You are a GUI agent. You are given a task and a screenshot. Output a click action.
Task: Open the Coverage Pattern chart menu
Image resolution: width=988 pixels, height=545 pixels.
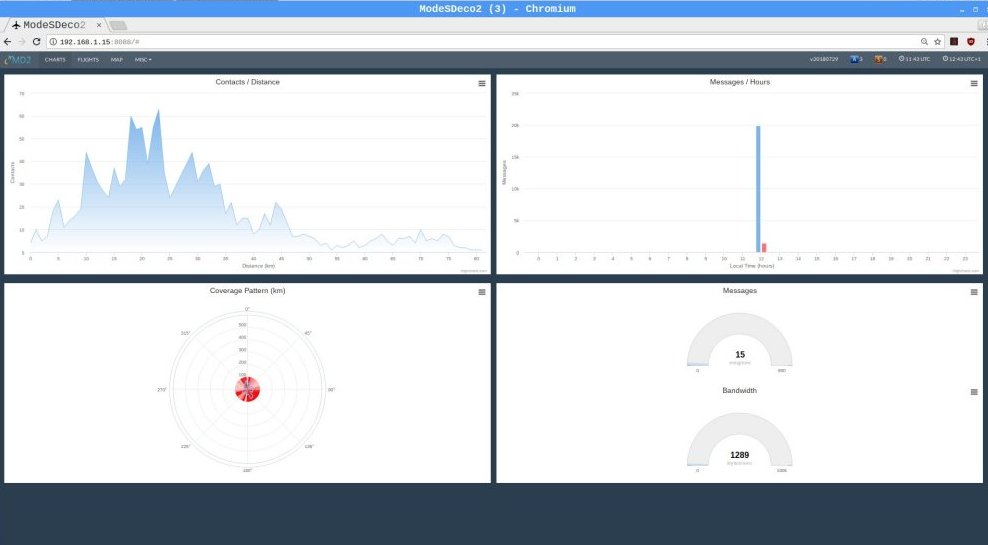point(482,292)
